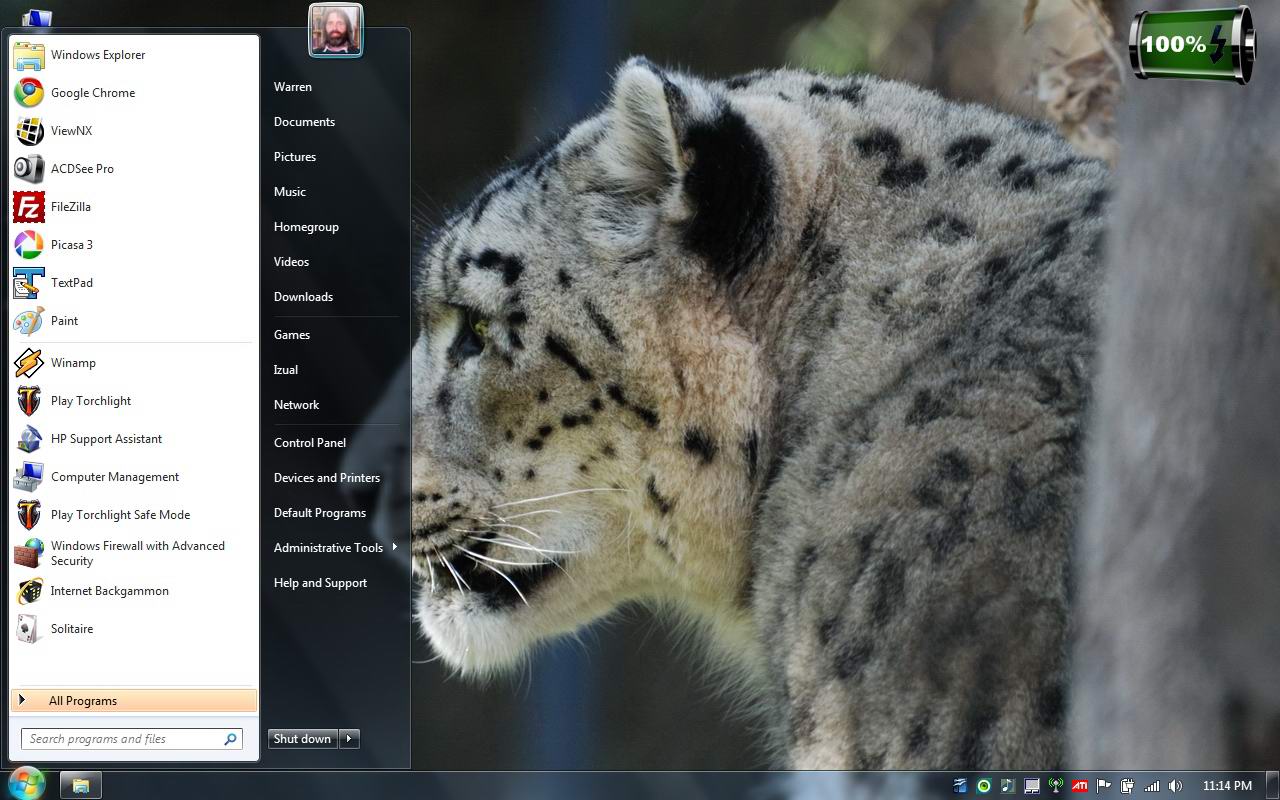Open the TextPad editor
The image size is (1280, 800).
pyautogui.click(x=71, y=283)
